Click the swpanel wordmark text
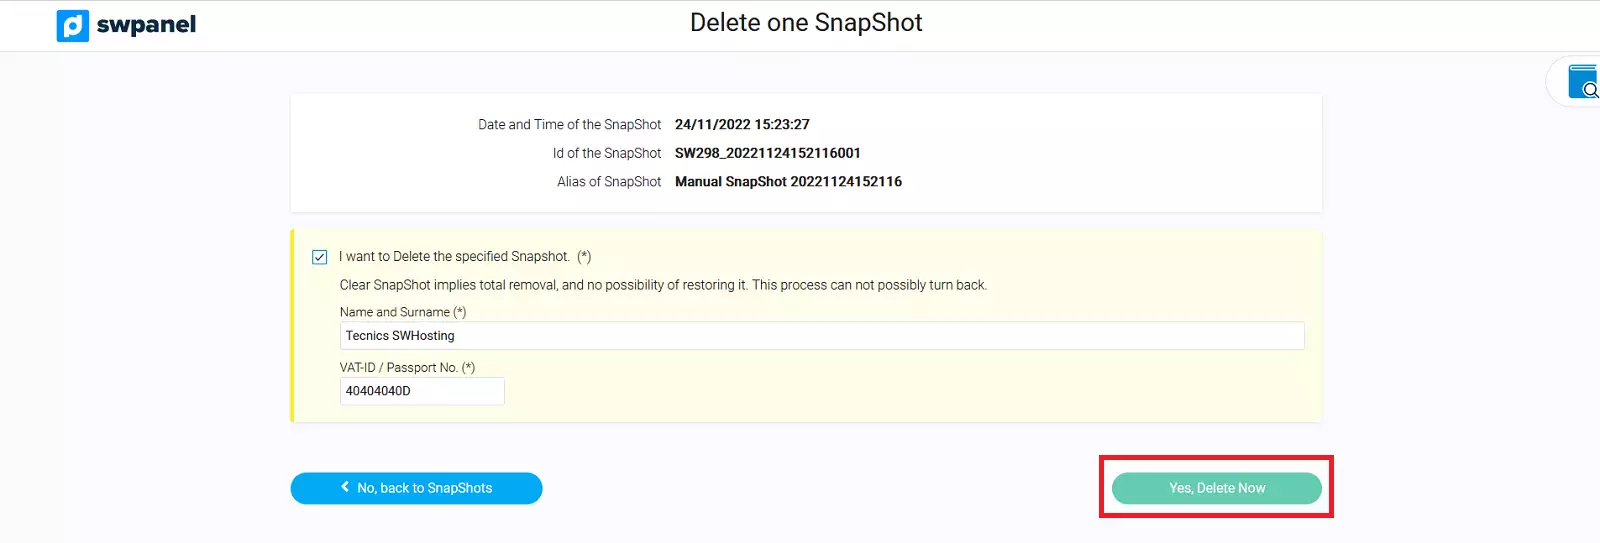The height and width of the screenshot is (543, 1600). point(146,25)
